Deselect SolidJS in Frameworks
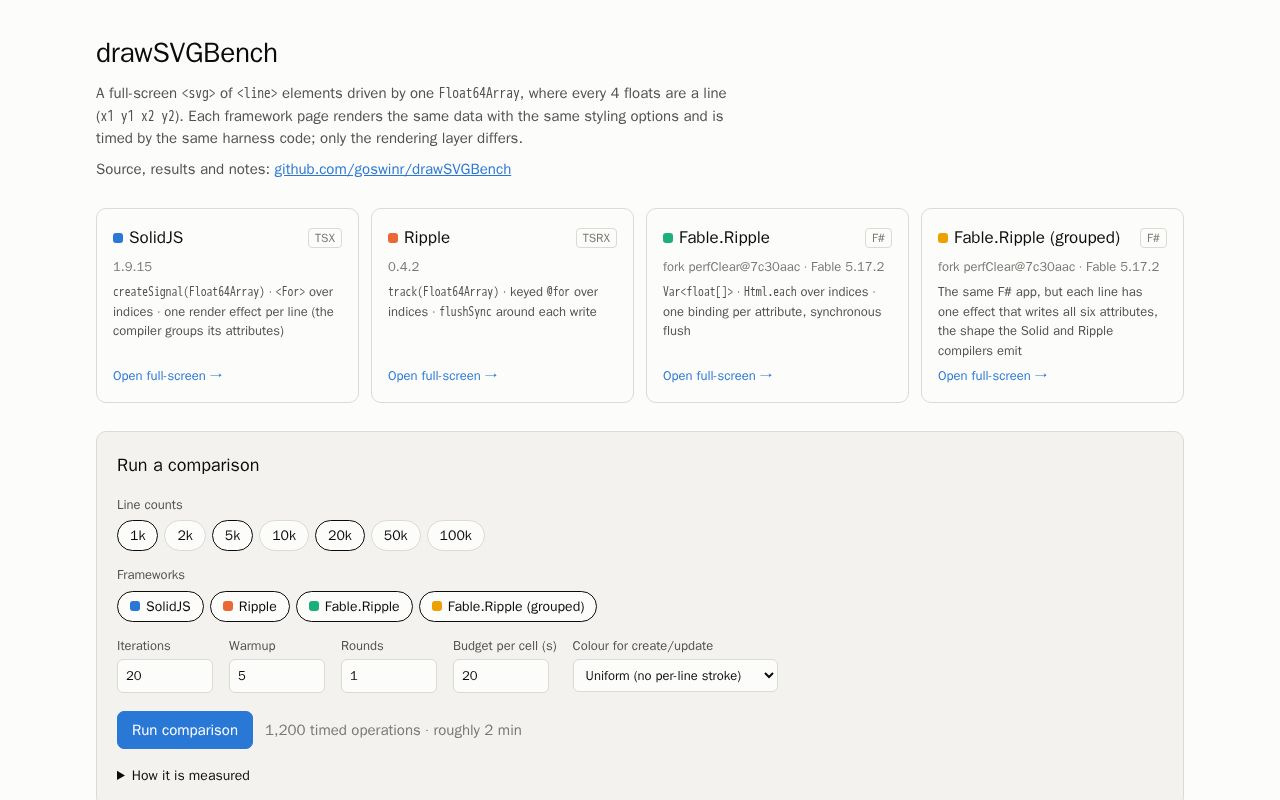The image size is (1280, 800). [x=160, y=607]
